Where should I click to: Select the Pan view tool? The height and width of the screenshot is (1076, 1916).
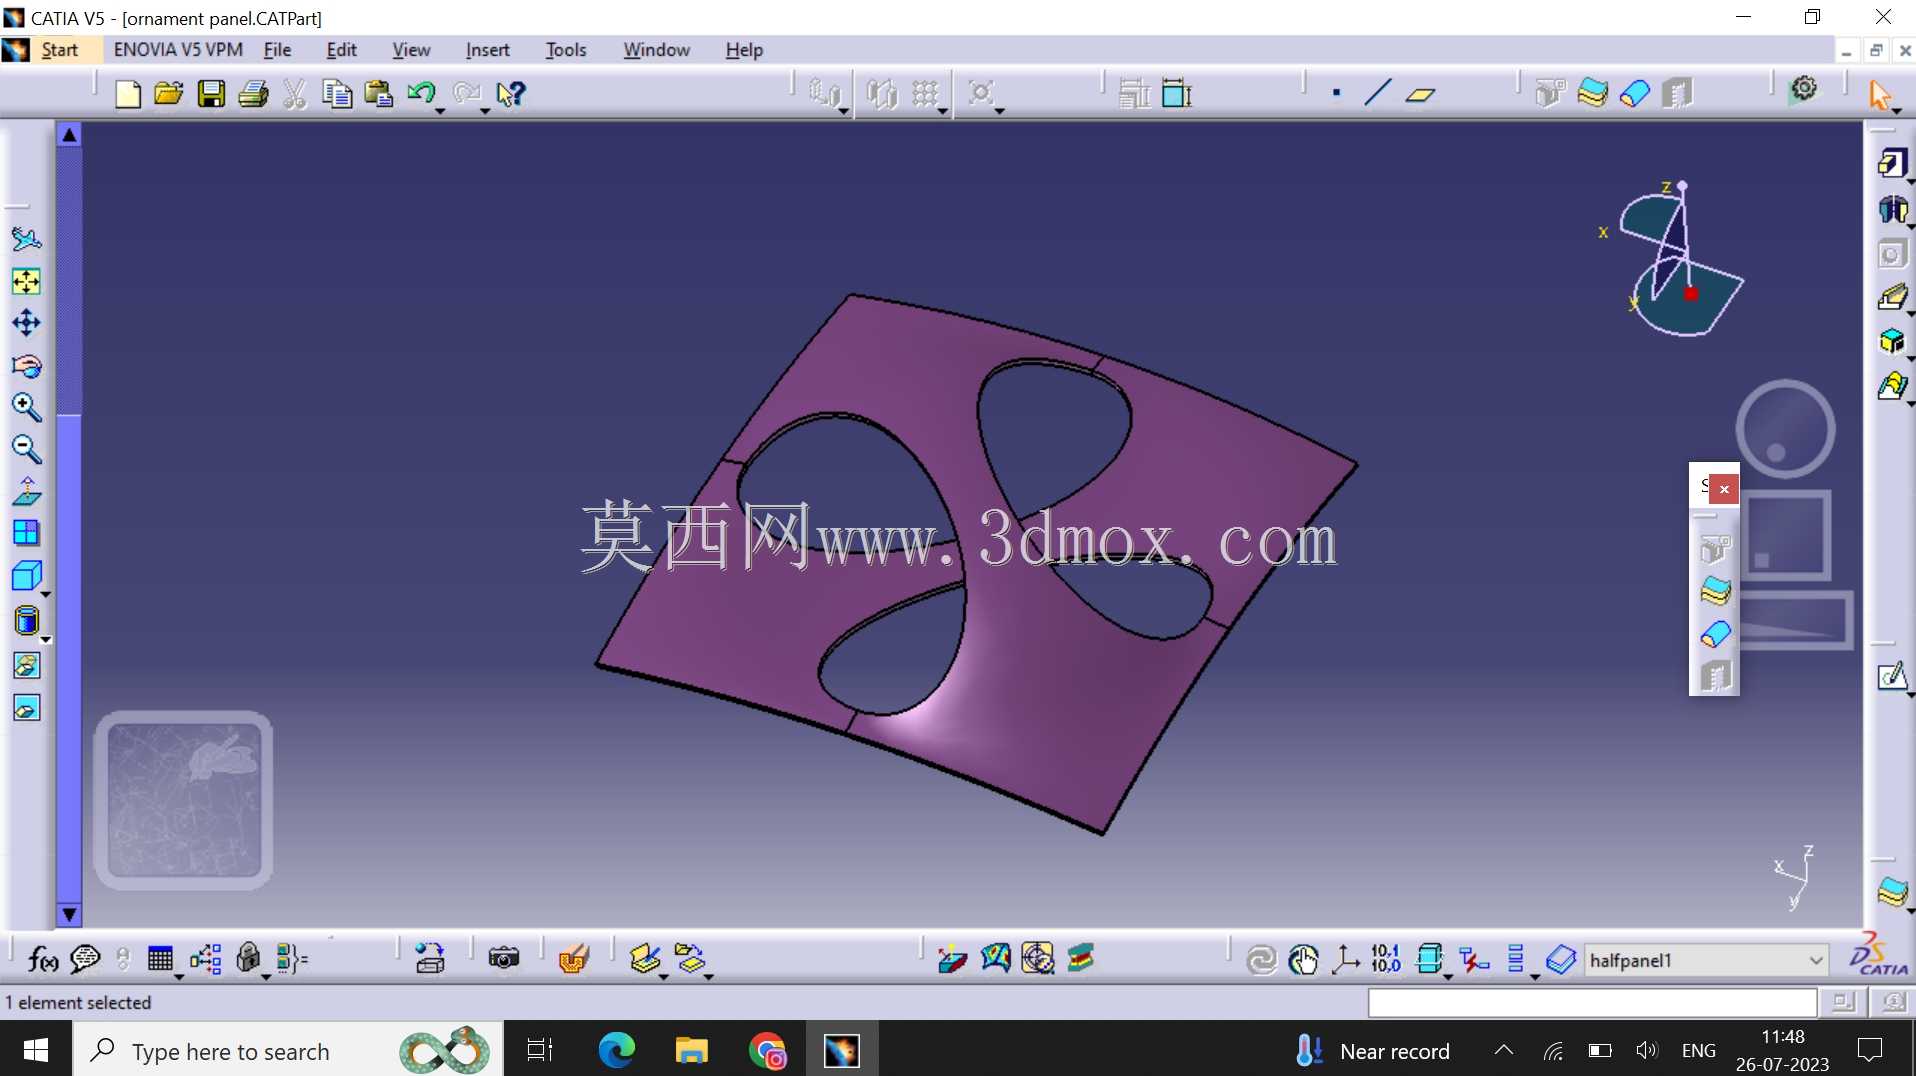(x=26, y=323)
